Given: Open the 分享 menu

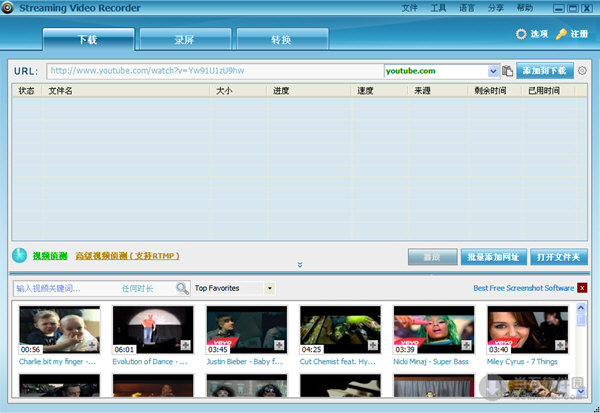Looking at the screenshot, I should coord(496,8).
